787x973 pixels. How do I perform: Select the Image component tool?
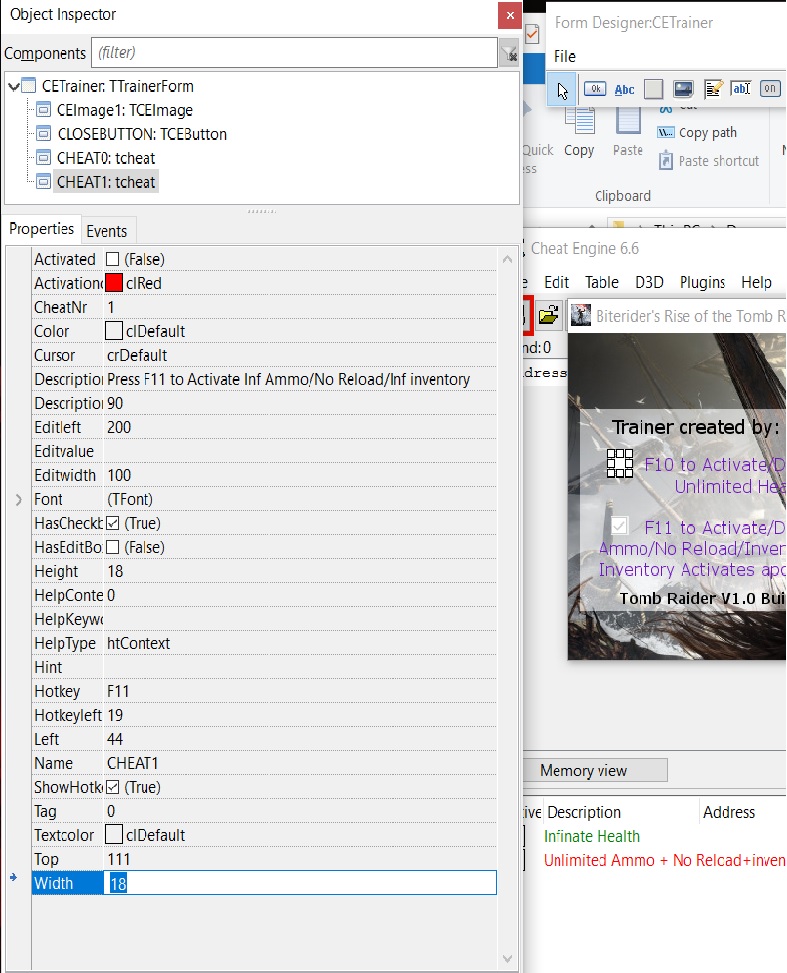point(683,90)
